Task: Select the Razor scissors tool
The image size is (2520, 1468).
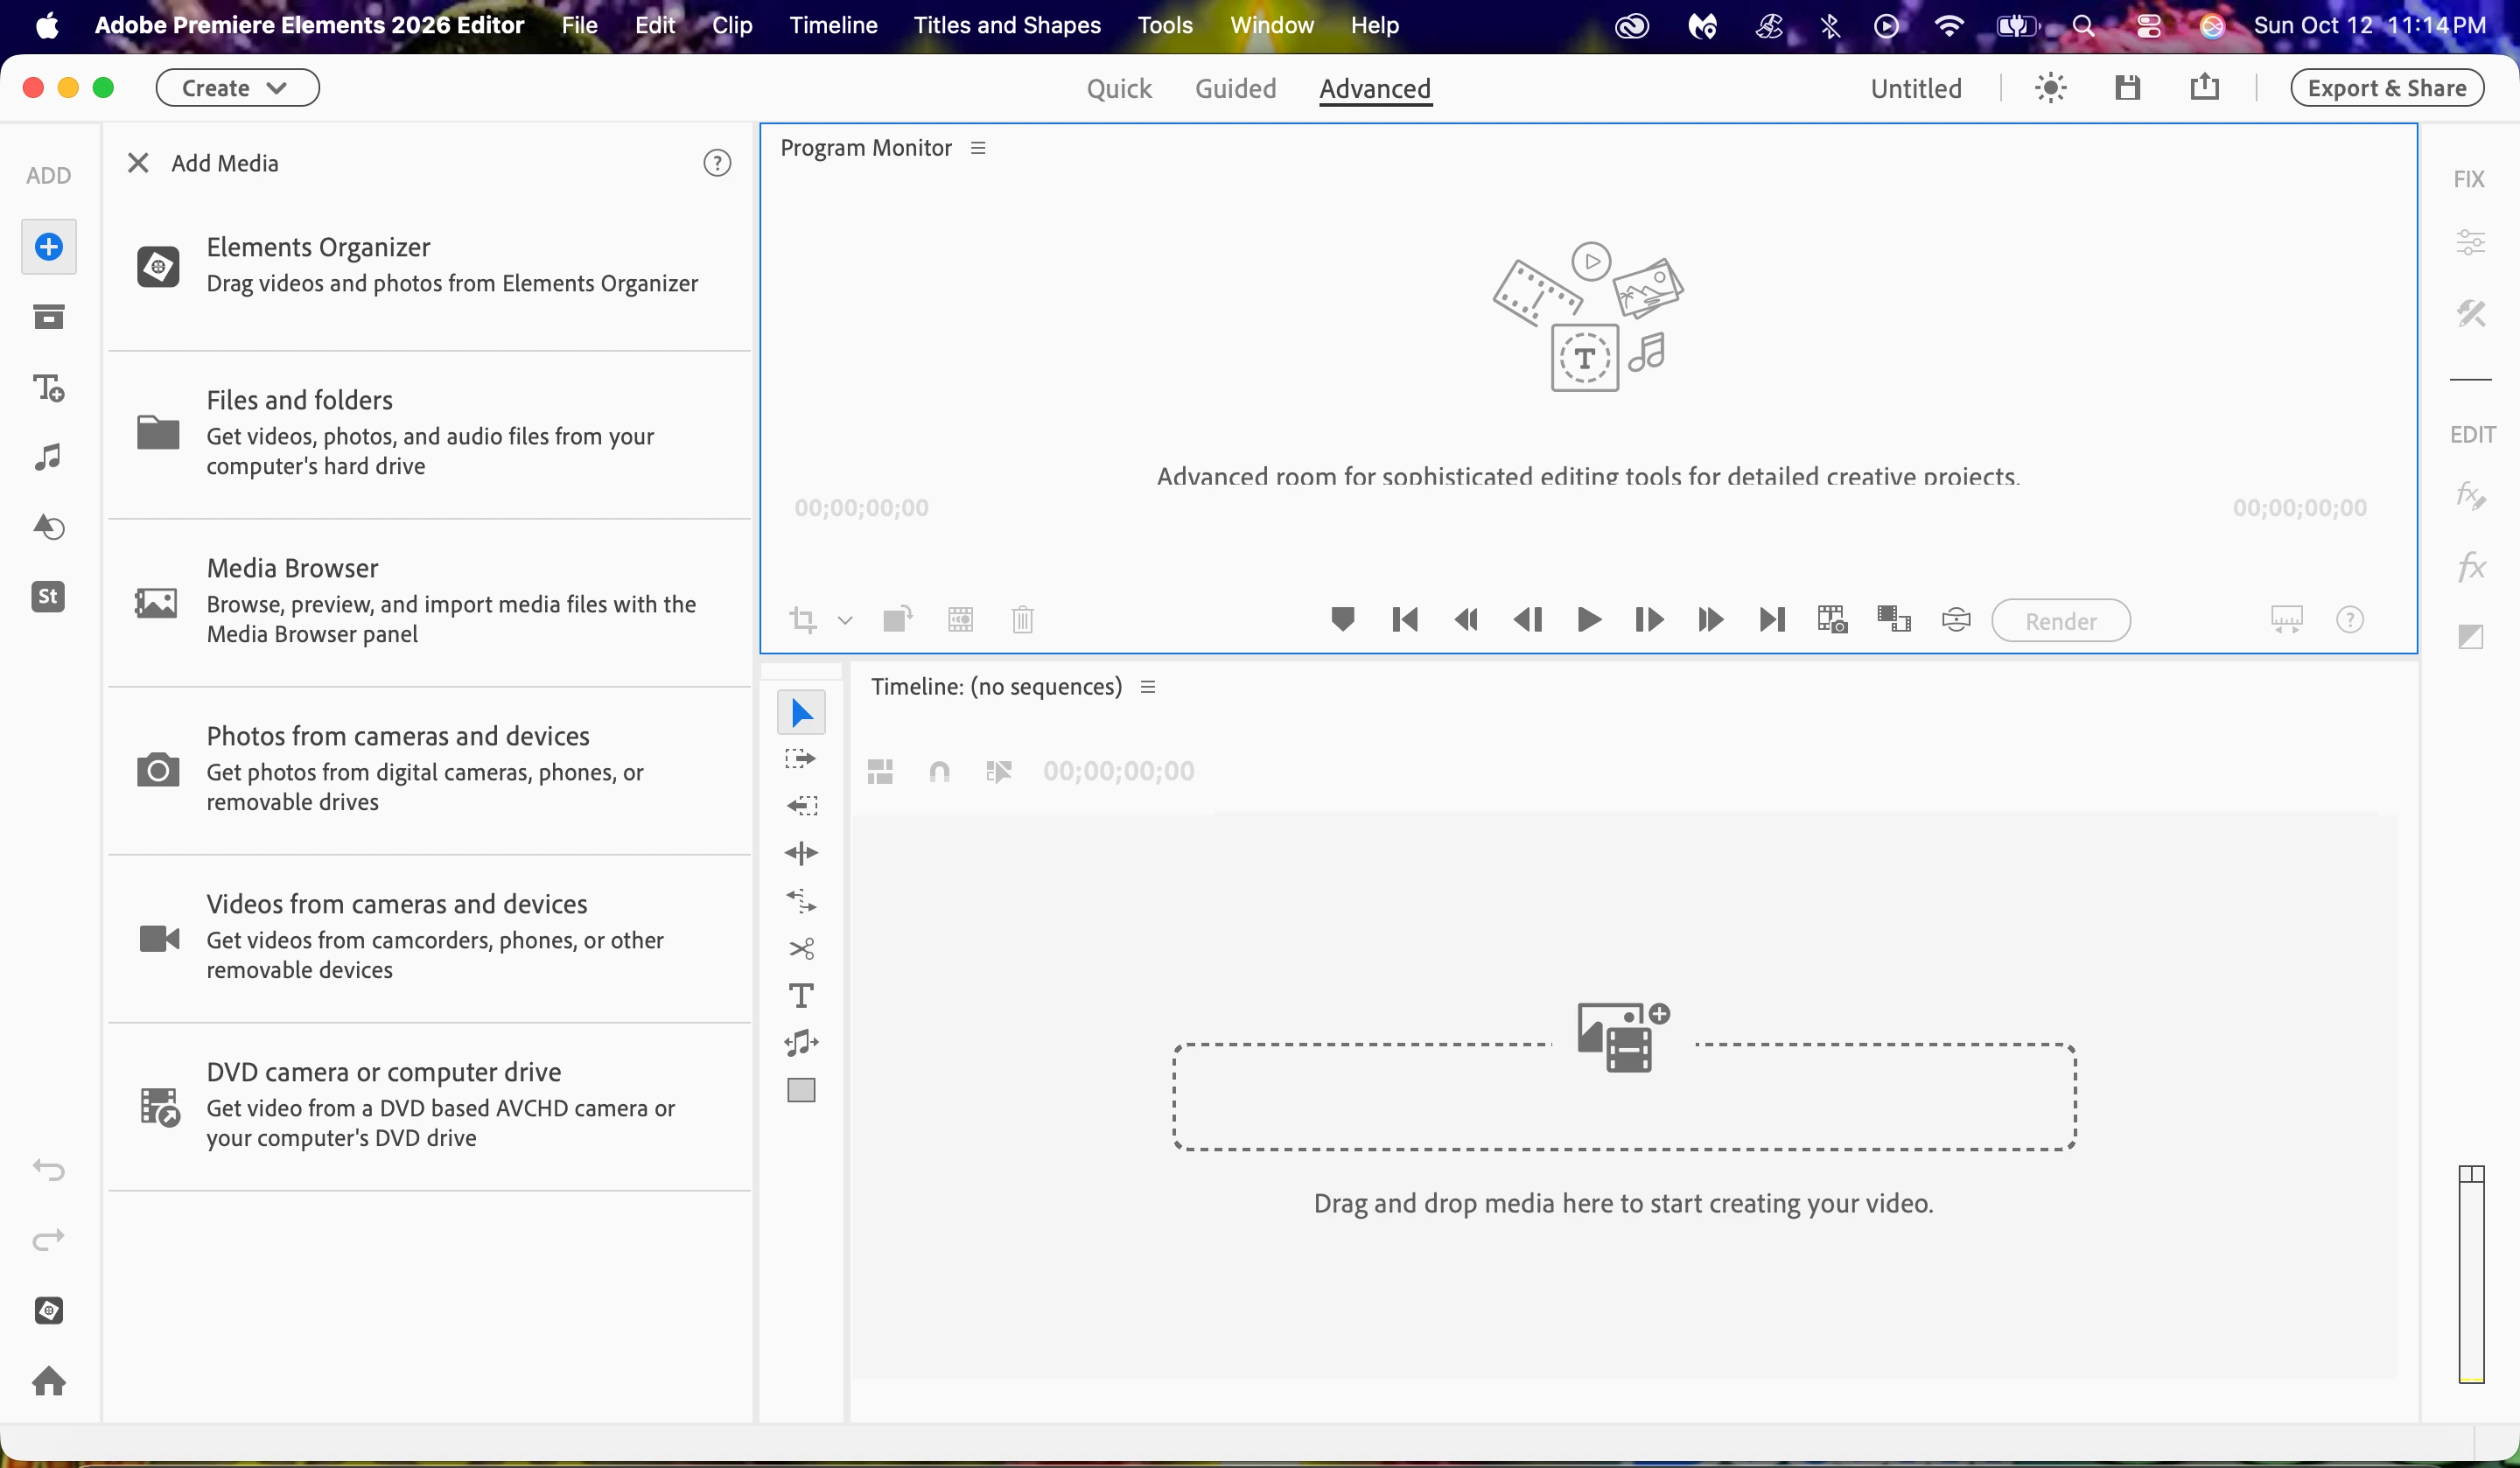Action: click(801, 948)
